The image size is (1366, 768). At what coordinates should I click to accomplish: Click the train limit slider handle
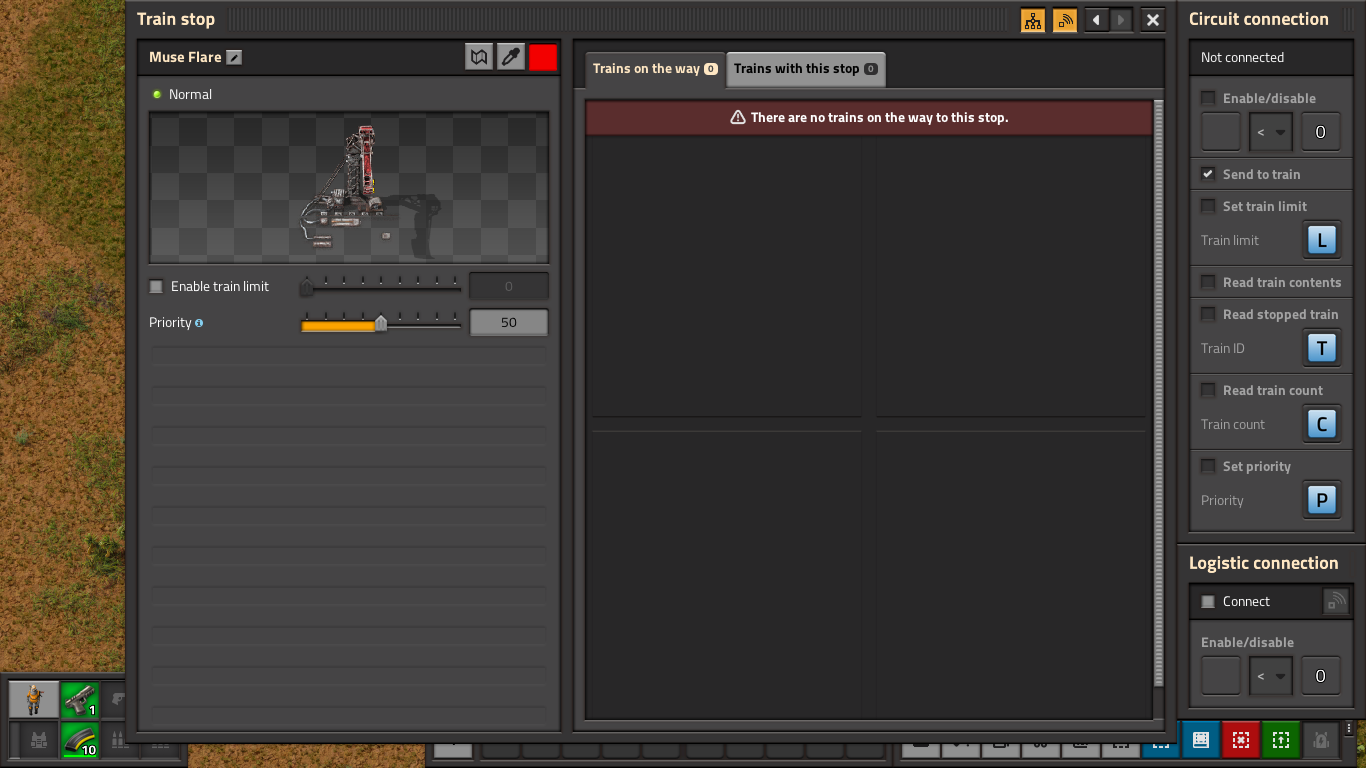pyautogui.click(x=307, y=287)
